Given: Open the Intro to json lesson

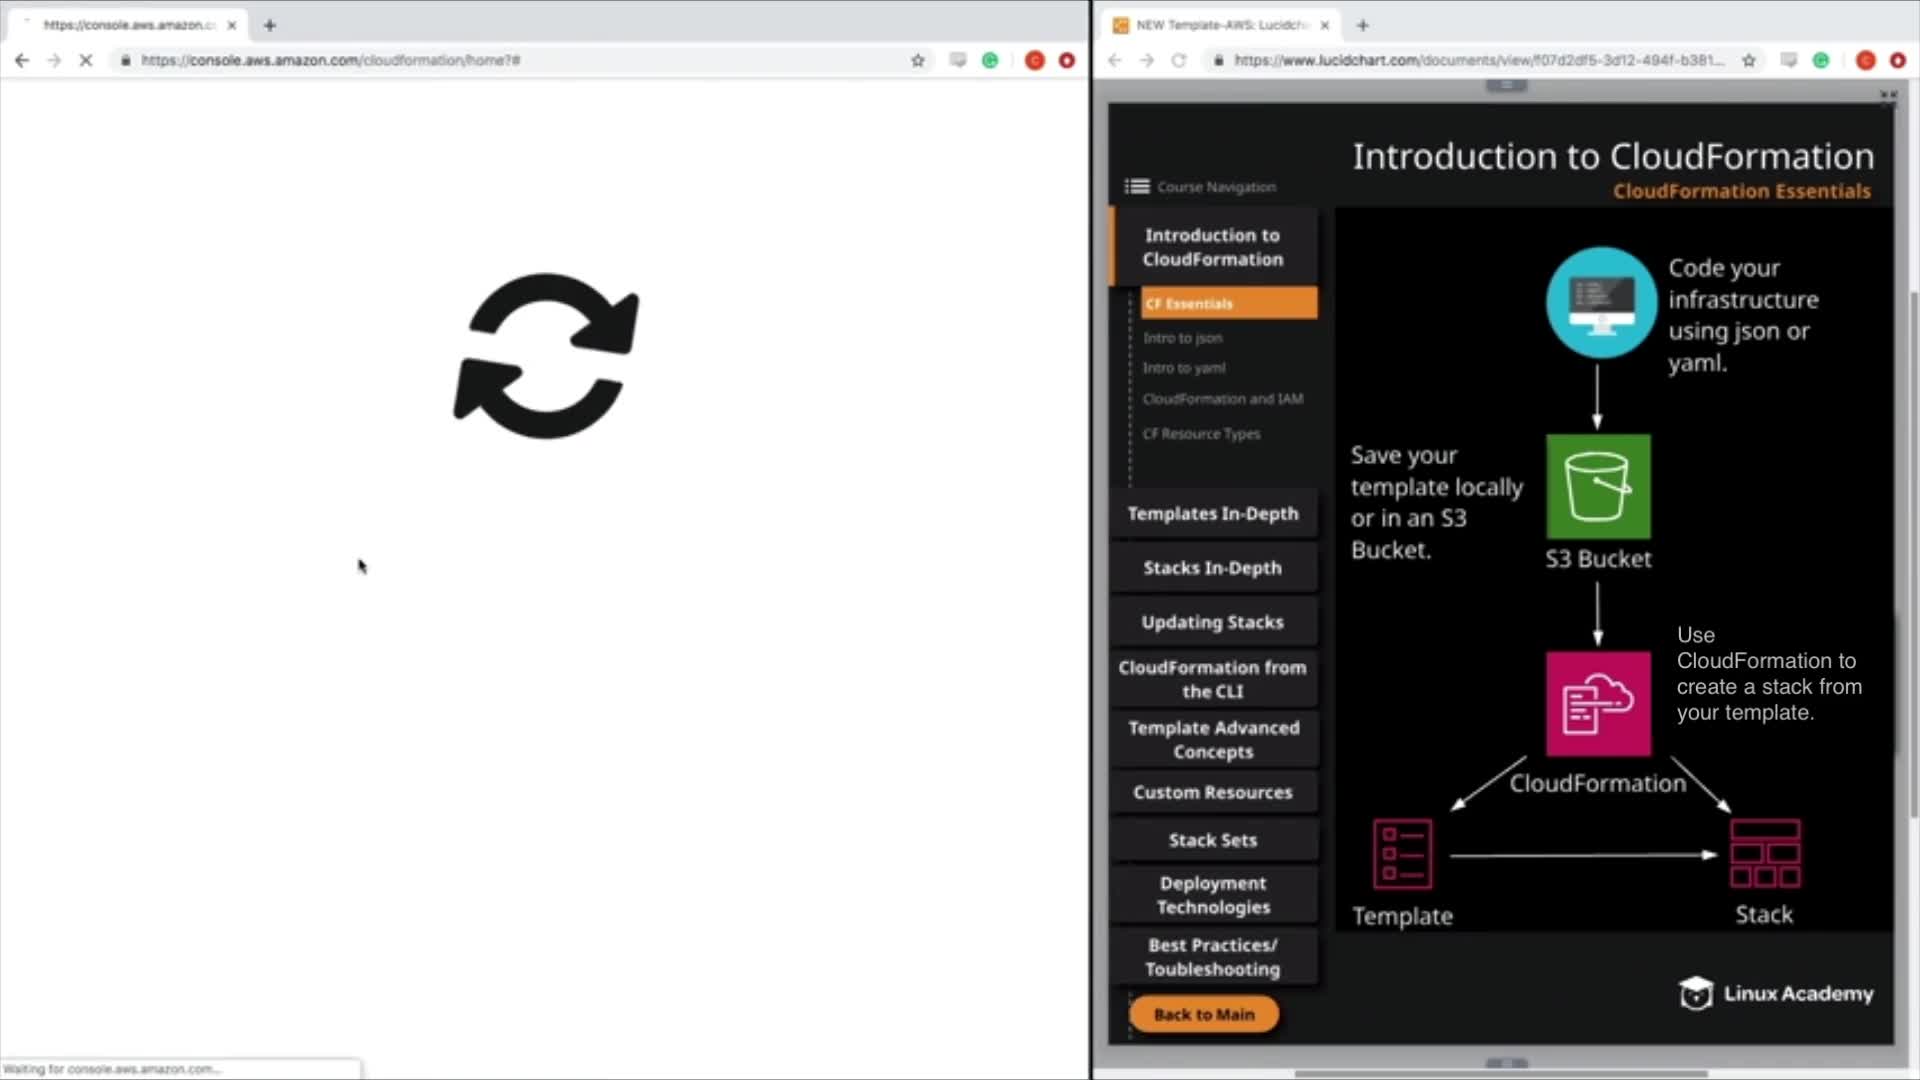Looking at the screenshot, I should pos(1182,338).
